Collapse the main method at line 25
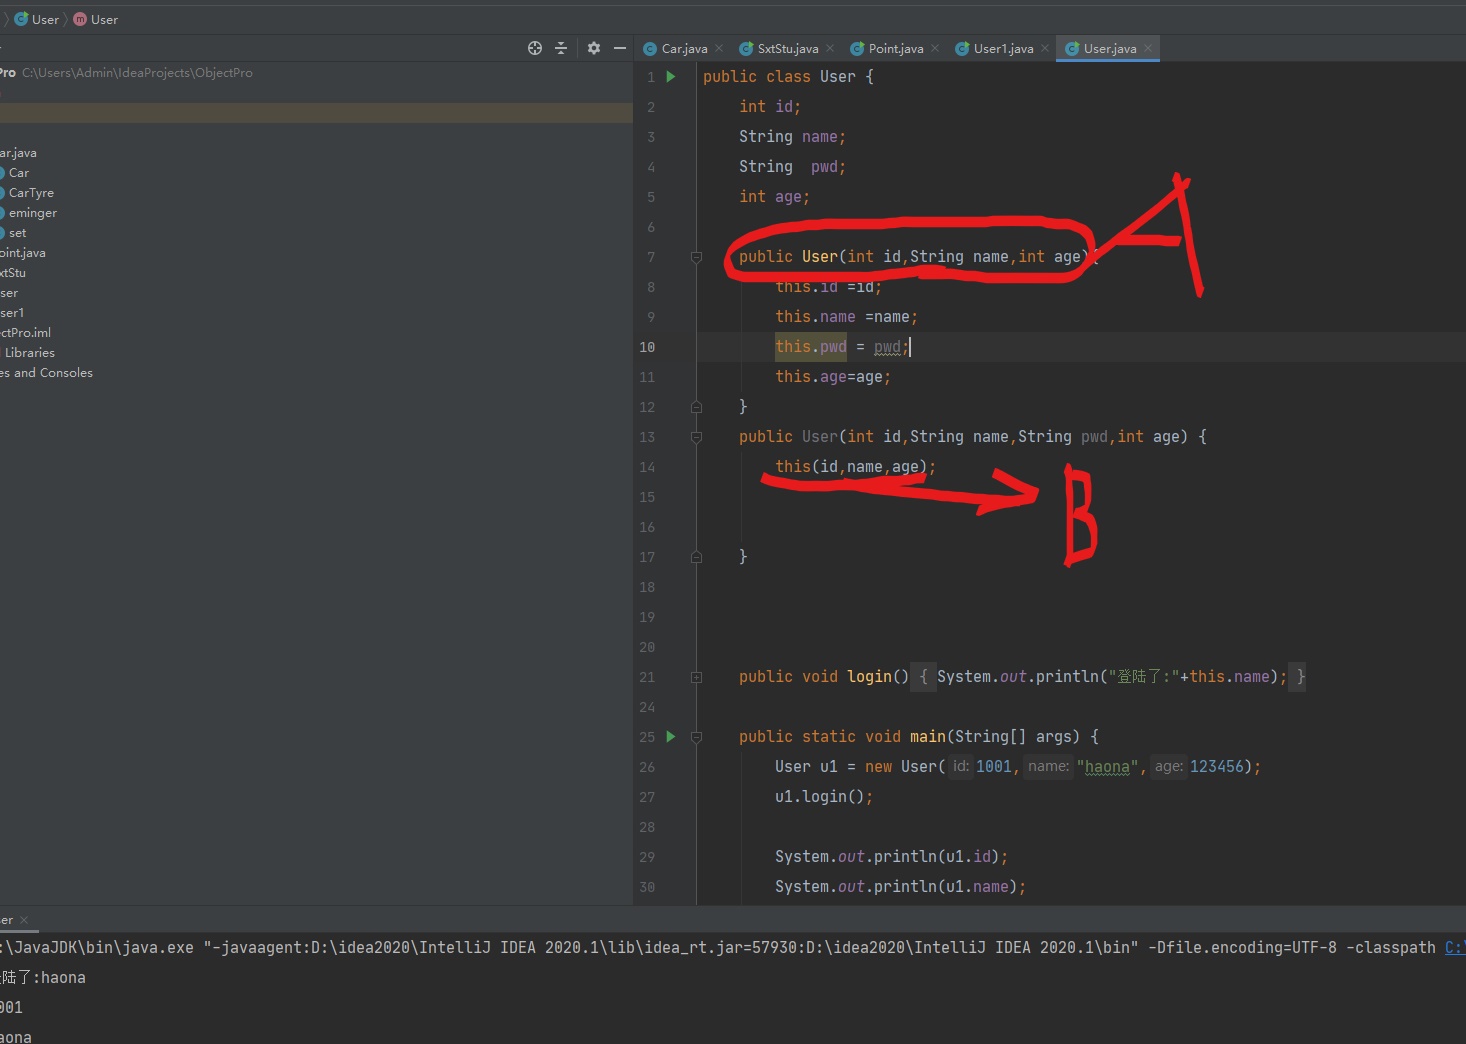This screenshot has height=1044, width=1466. pos(696,737)
